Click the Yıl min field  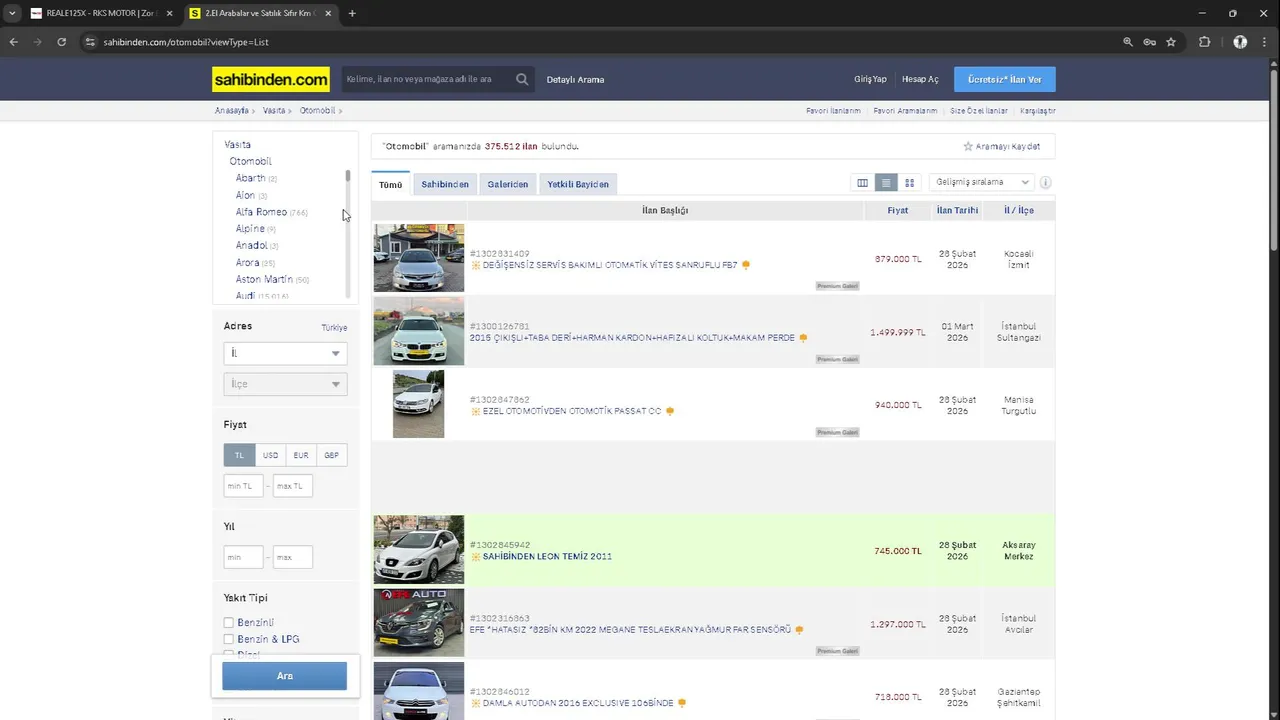[243, 557]
